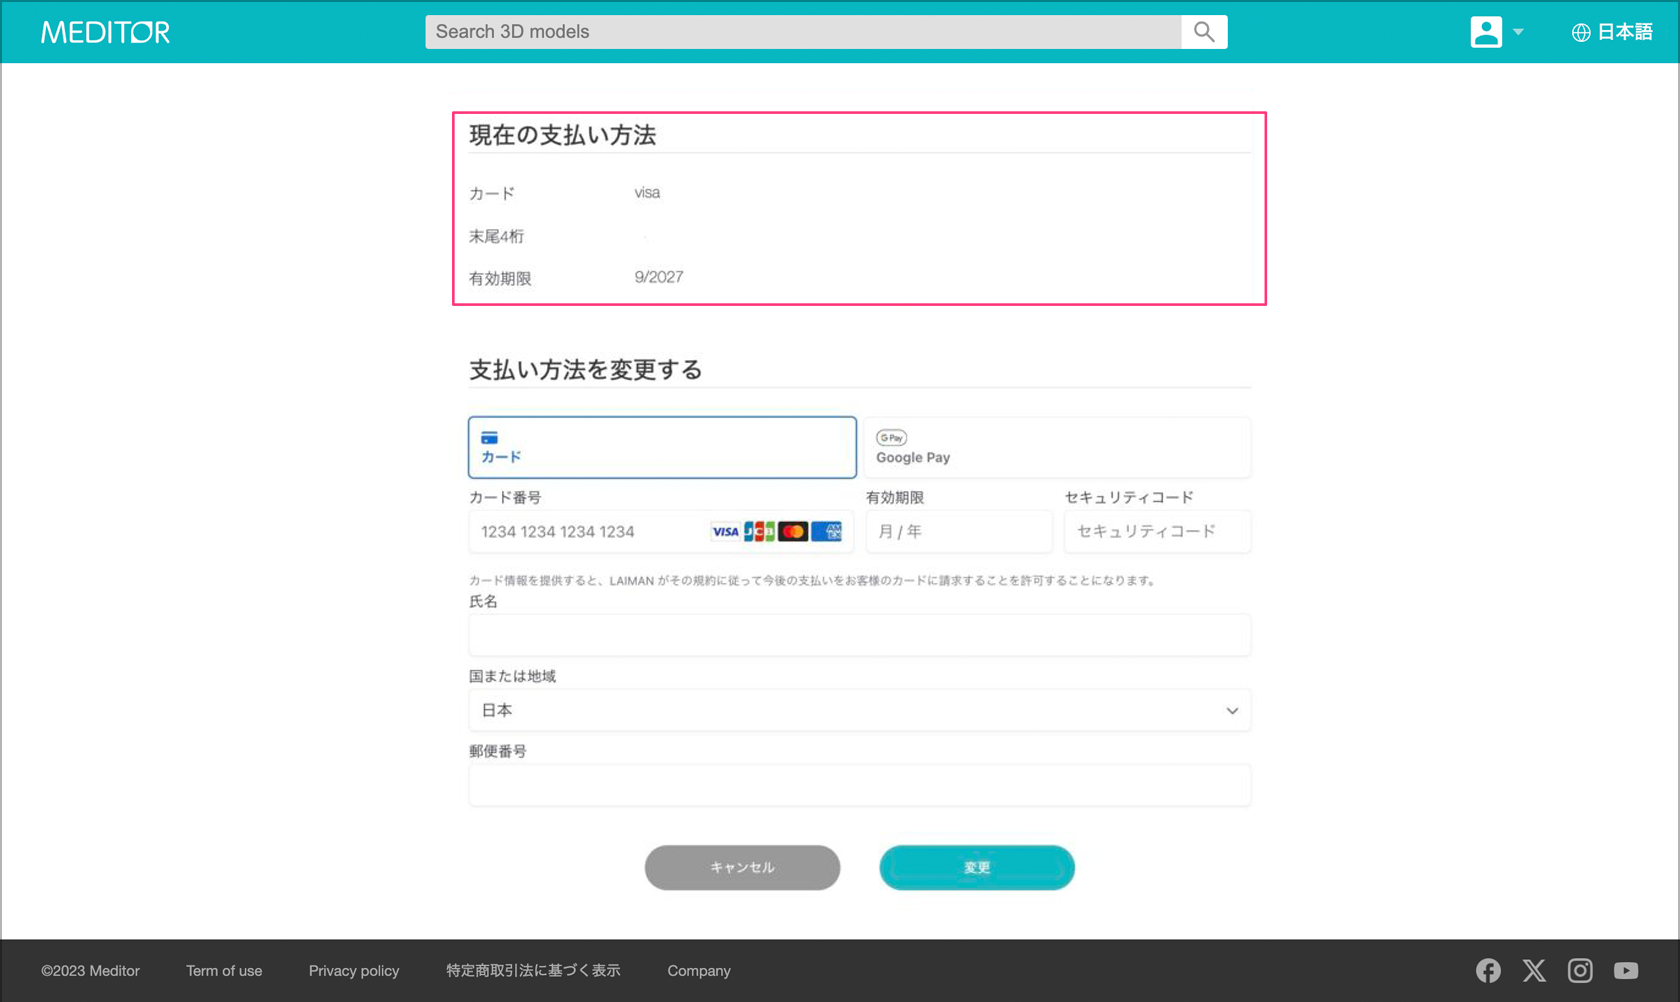The width and height of the screenshot is (1680, 1002).
Task: Select the カード payment tab
Action: (x=662, y=447)
